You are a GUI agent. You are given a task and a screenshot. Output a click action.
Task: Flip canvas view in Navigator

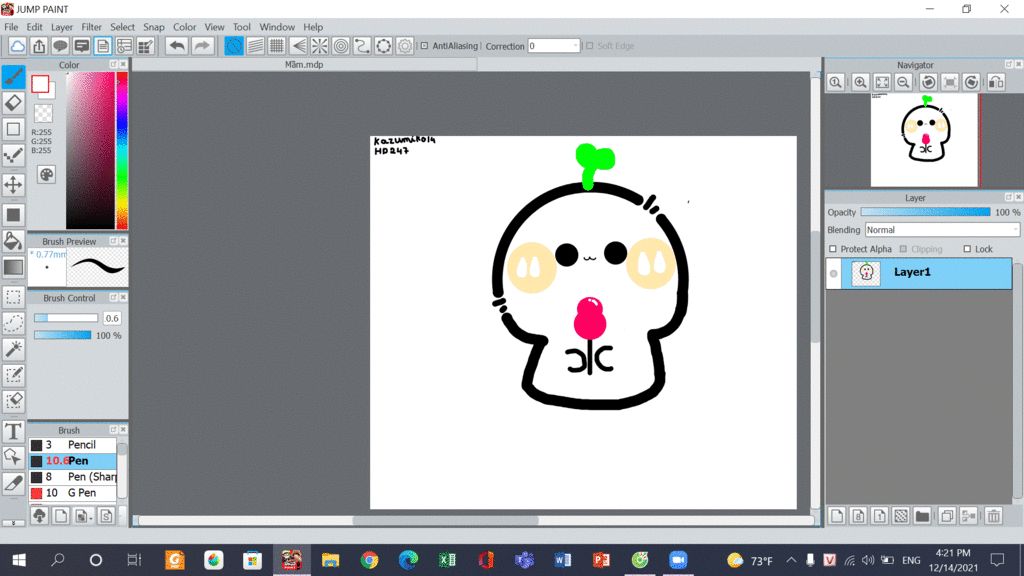click(x=997, y=82)
